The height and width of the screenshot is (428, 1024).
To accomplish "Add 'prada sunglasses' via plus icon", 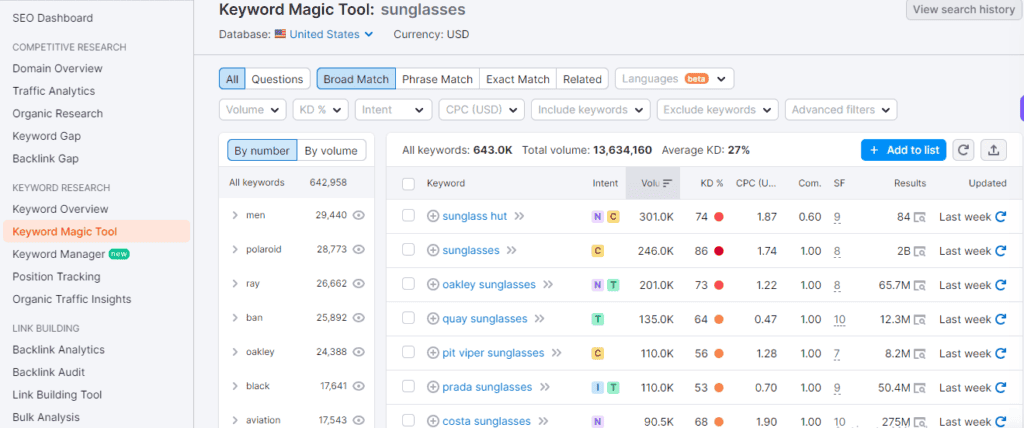I will (x=433, y=387).
